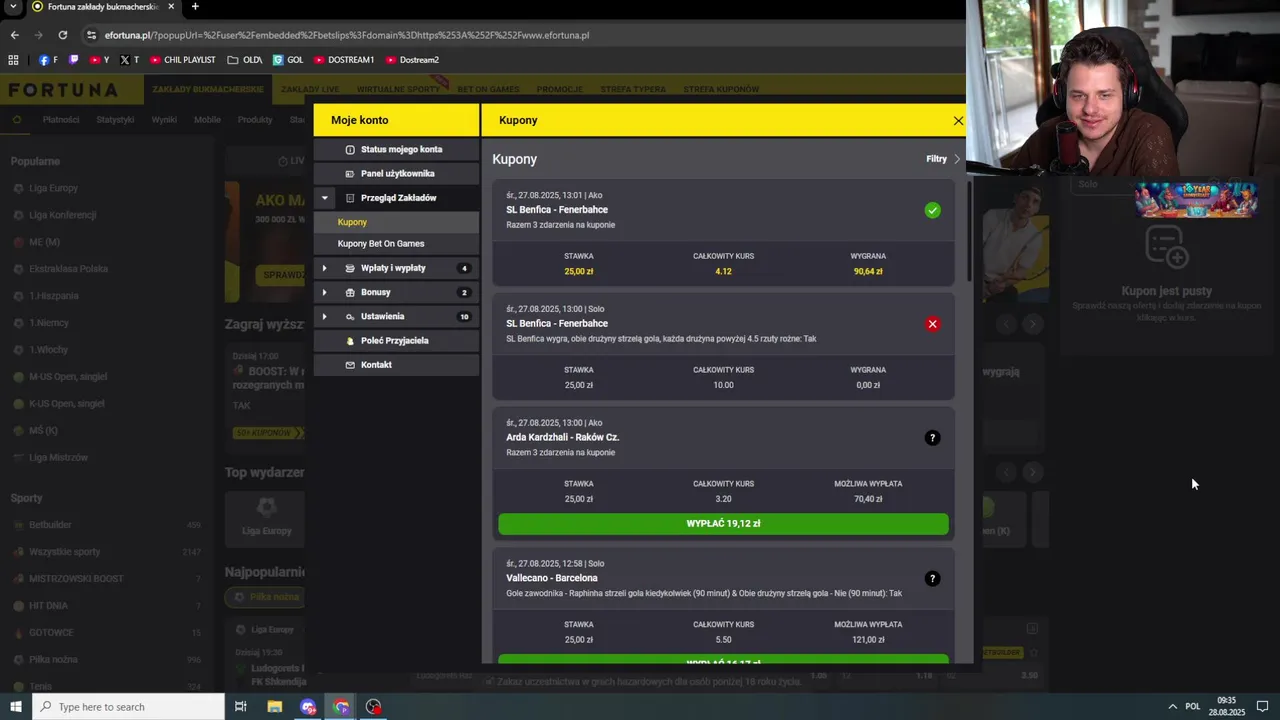Click the 121,00 zł possible payout value
The image size is (1280, 720).
(868, 640)
